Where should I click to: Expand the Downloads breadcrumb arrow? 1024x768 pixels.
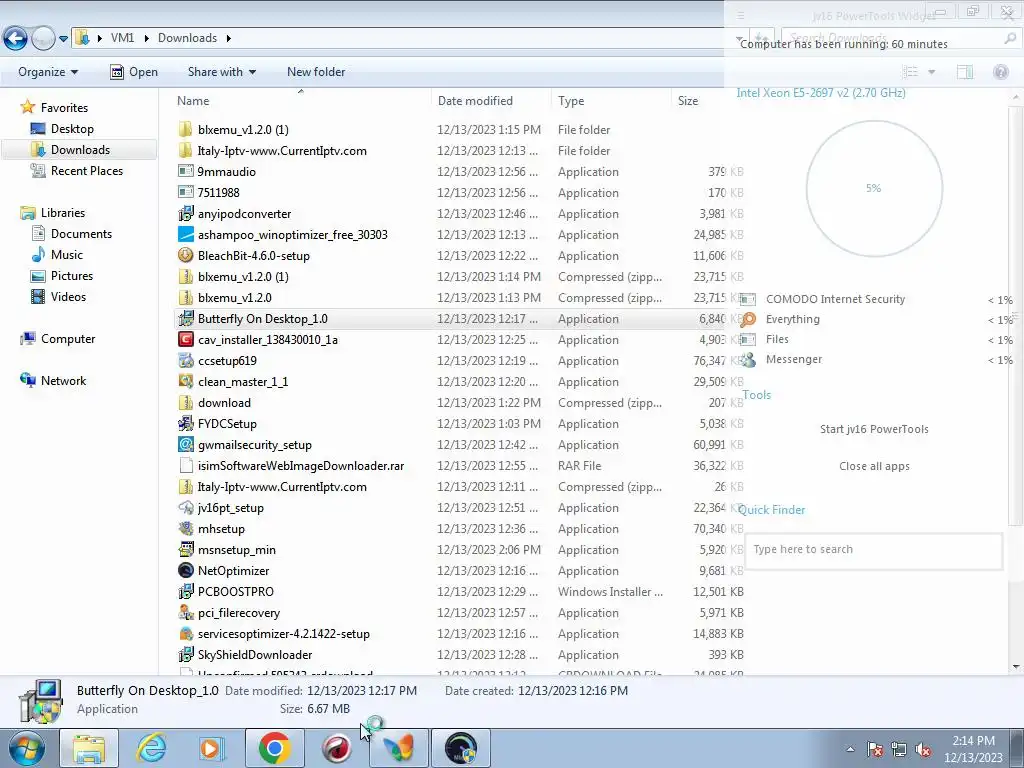[229, 38]
